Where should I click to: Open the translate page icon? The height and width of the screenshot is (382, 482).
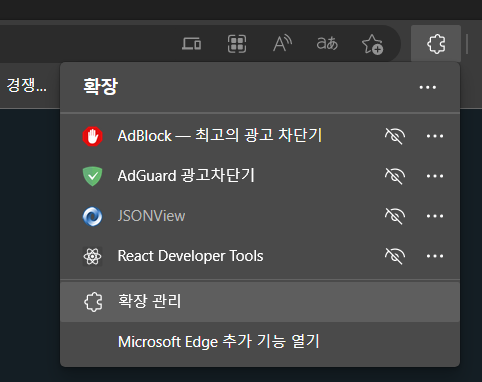[x=327, y=44]
